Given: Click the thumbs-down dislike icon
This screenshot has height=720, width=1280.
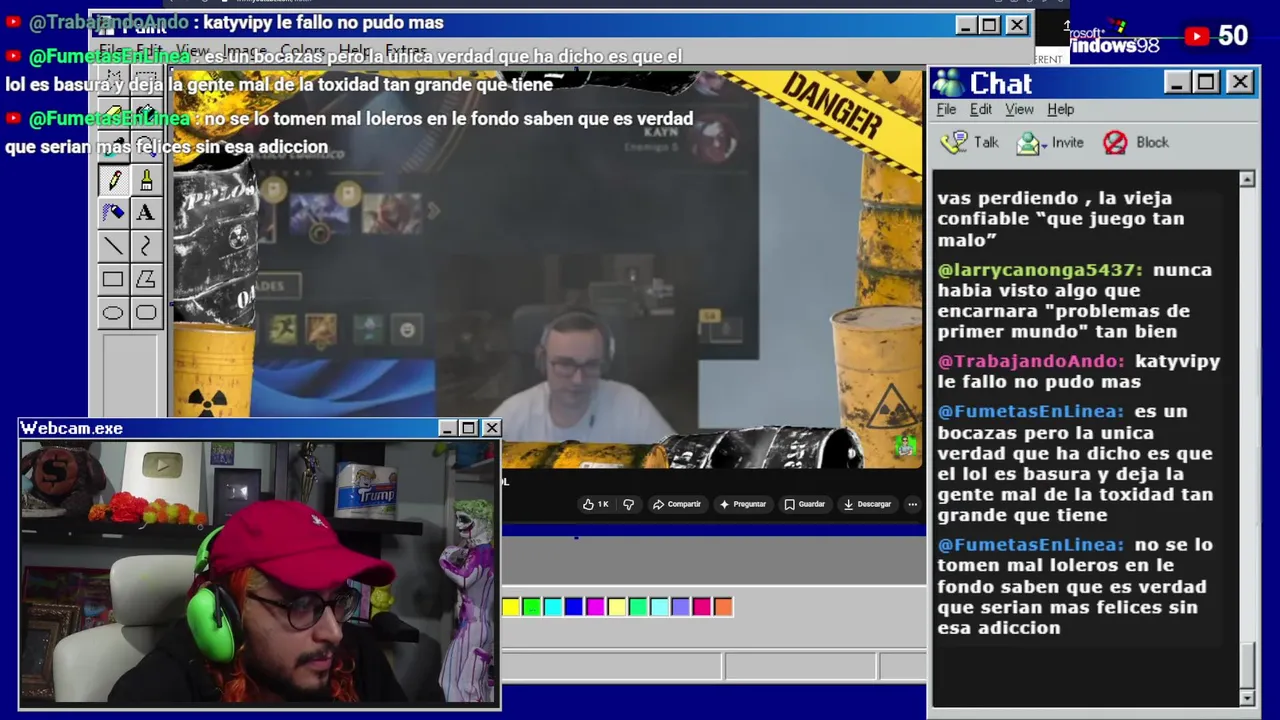Looking at the screenshot, I should [x=628, y=504].
